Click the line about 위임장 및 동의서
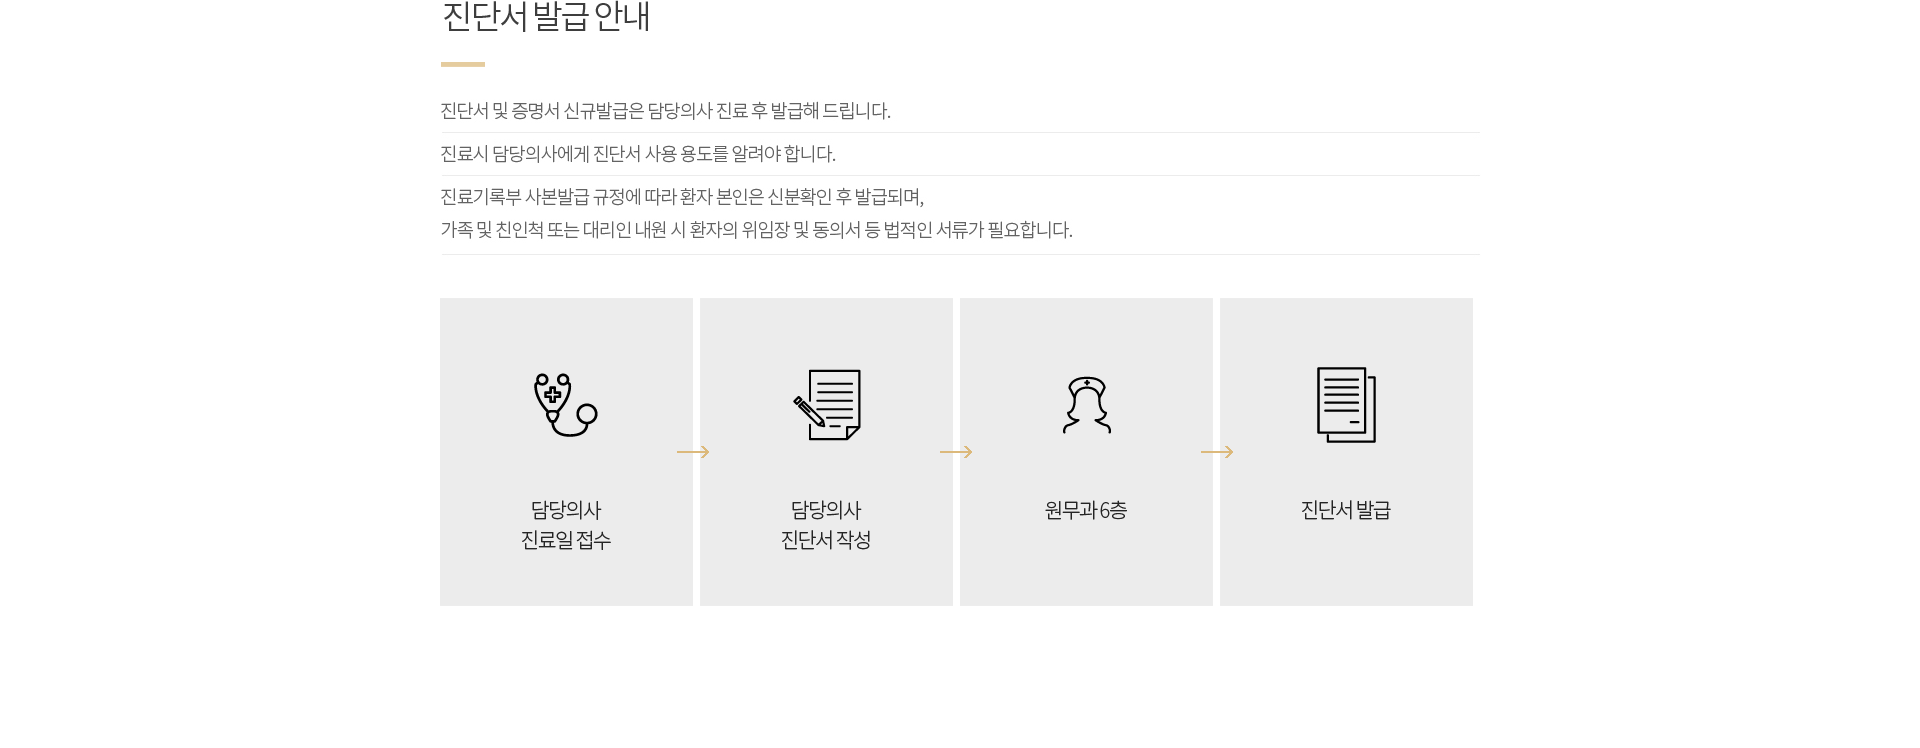This screenshot has width=1920, height=748. [x=756, y=230]
